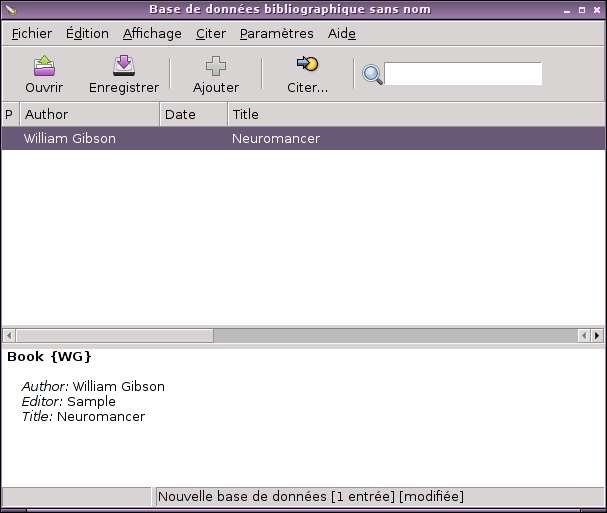Click the rightmost horizontal scrollbar arrow
Viewport: 607px width, 513px height.
point(597,336)
